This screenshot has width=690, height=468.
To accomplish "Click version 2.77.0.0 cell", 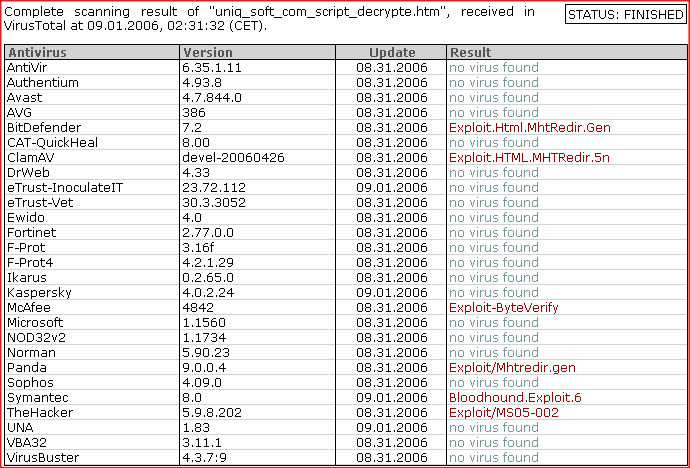I will tap(208, 232).
